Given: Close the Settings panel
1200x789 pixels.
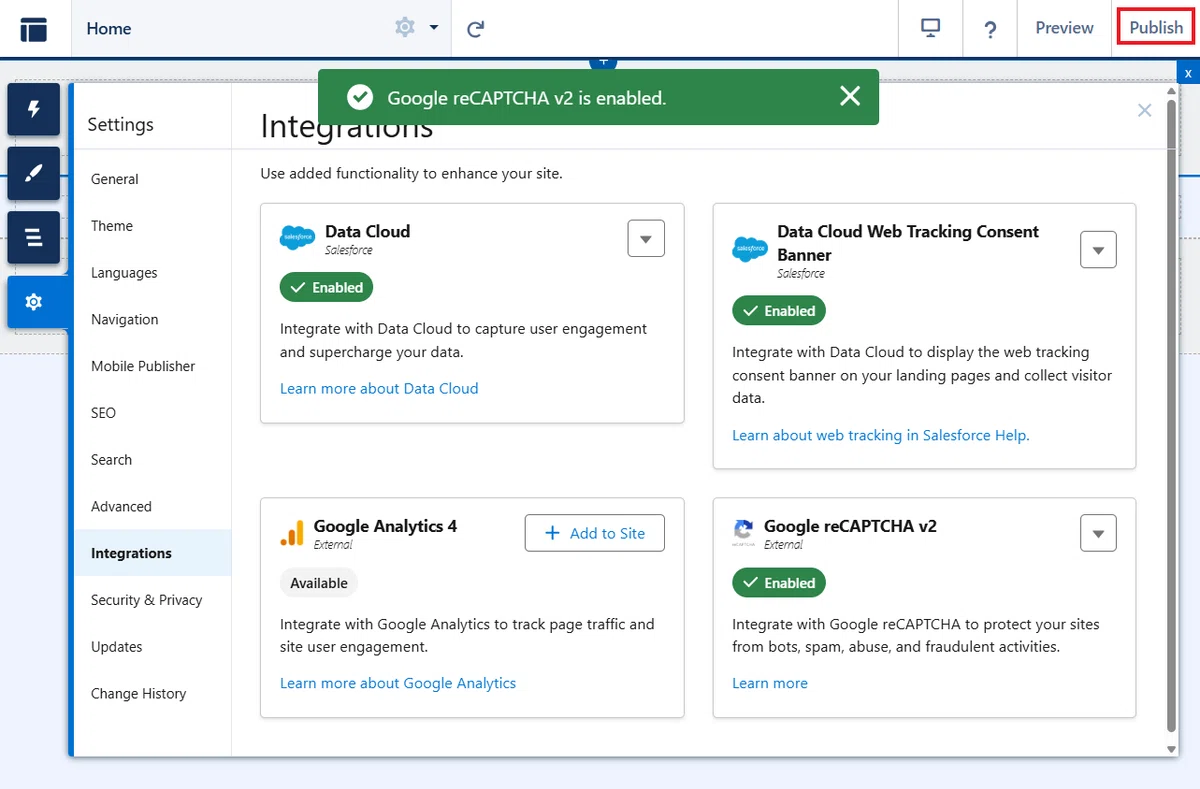Looking at the screenshot, I should [1145, 110].
